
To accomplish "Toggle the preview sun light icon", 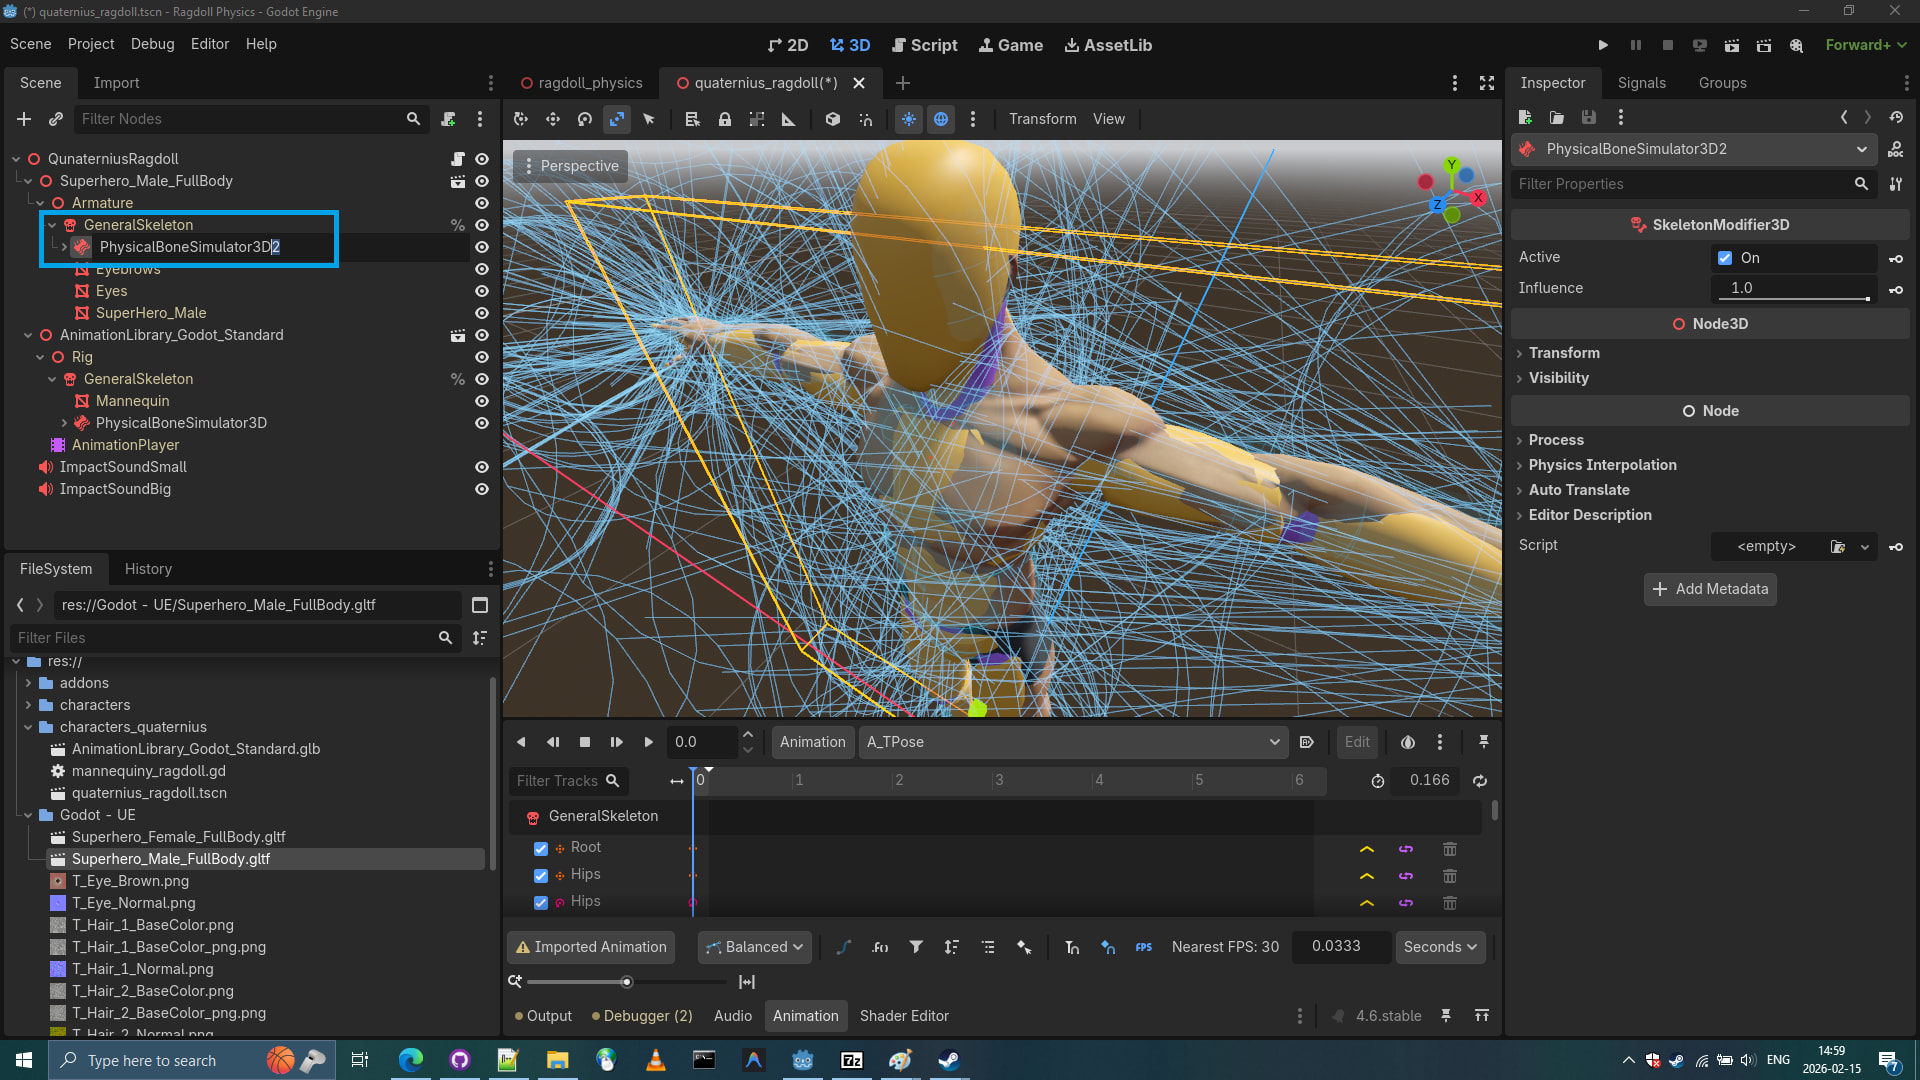I will (908, 119).
